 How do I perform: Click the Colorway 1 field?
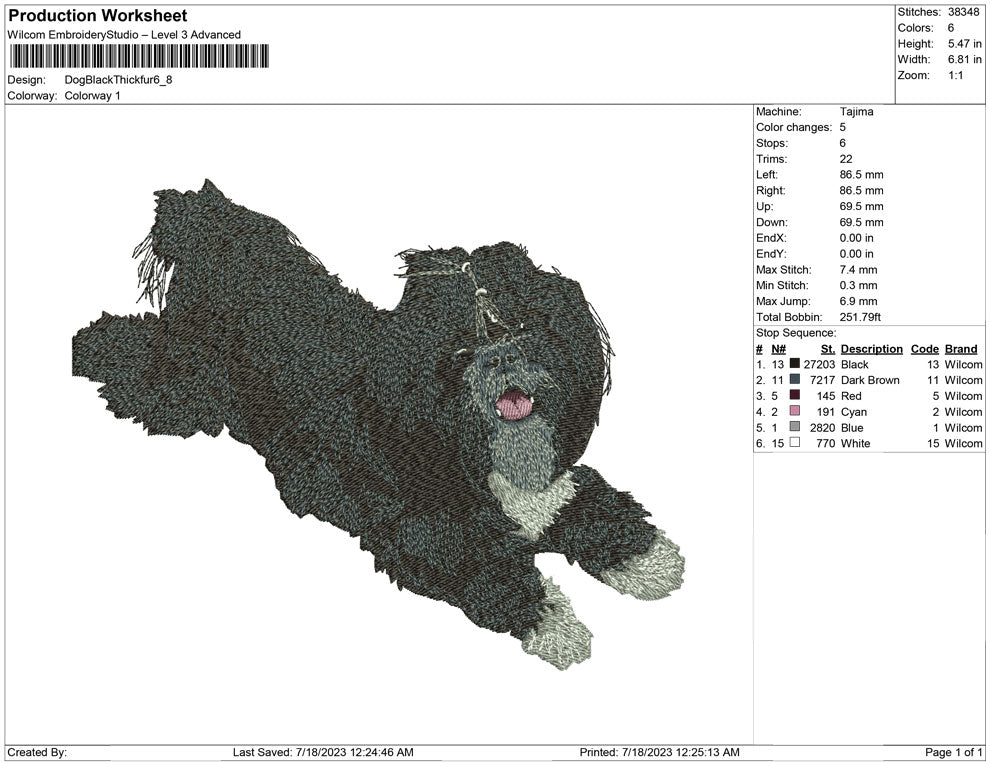pyautogui.click(x=95, y=96)
